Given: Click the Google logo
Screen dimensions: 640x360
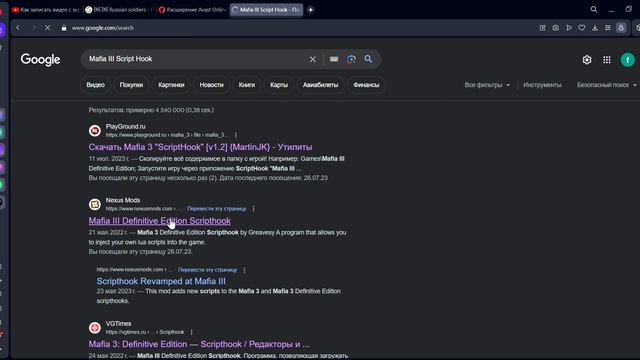Looking at the screenshot, I should [x=40, y=60].
